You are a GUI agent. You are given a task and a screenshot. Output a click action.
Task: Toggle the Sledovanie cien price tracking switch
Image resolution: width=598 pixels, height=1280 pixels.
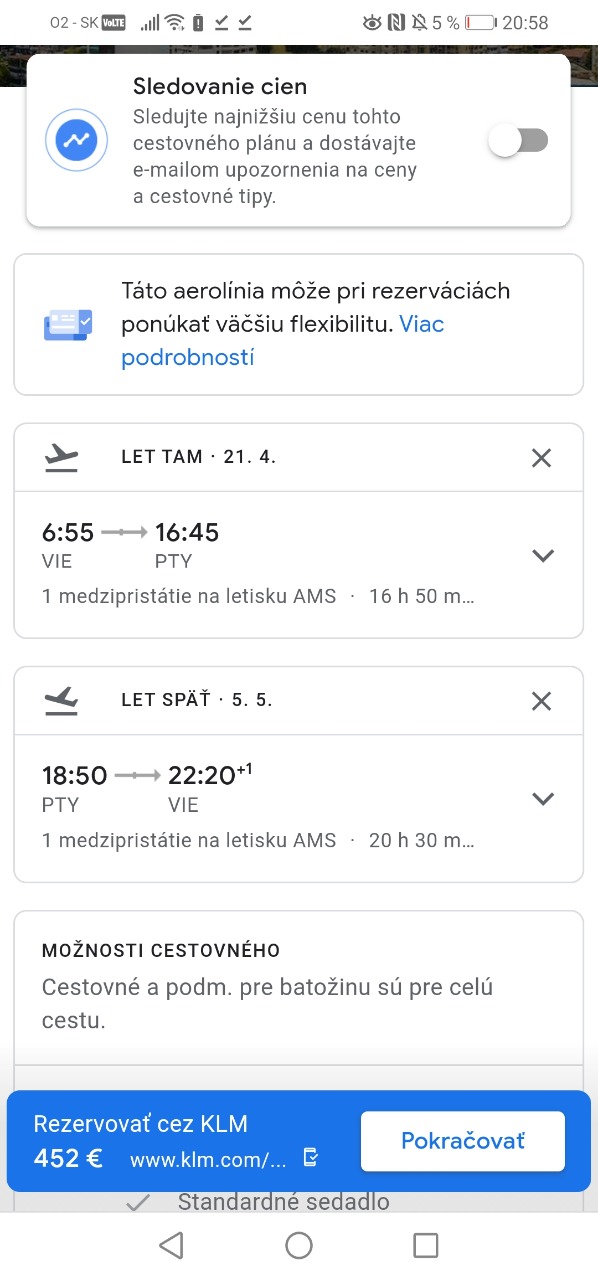[x=518, y=141]
